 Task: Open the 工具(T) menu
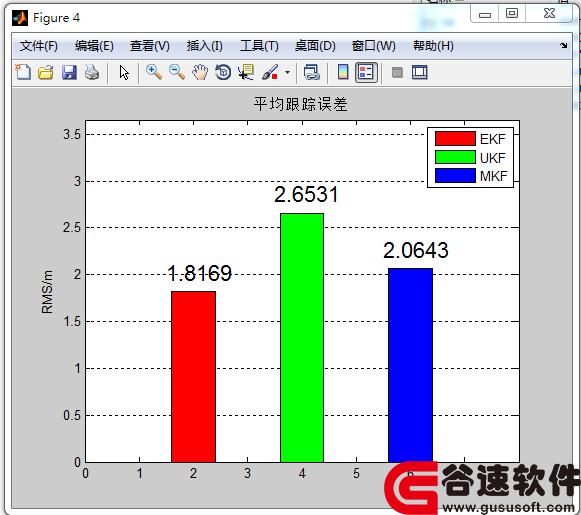(259, 46)
